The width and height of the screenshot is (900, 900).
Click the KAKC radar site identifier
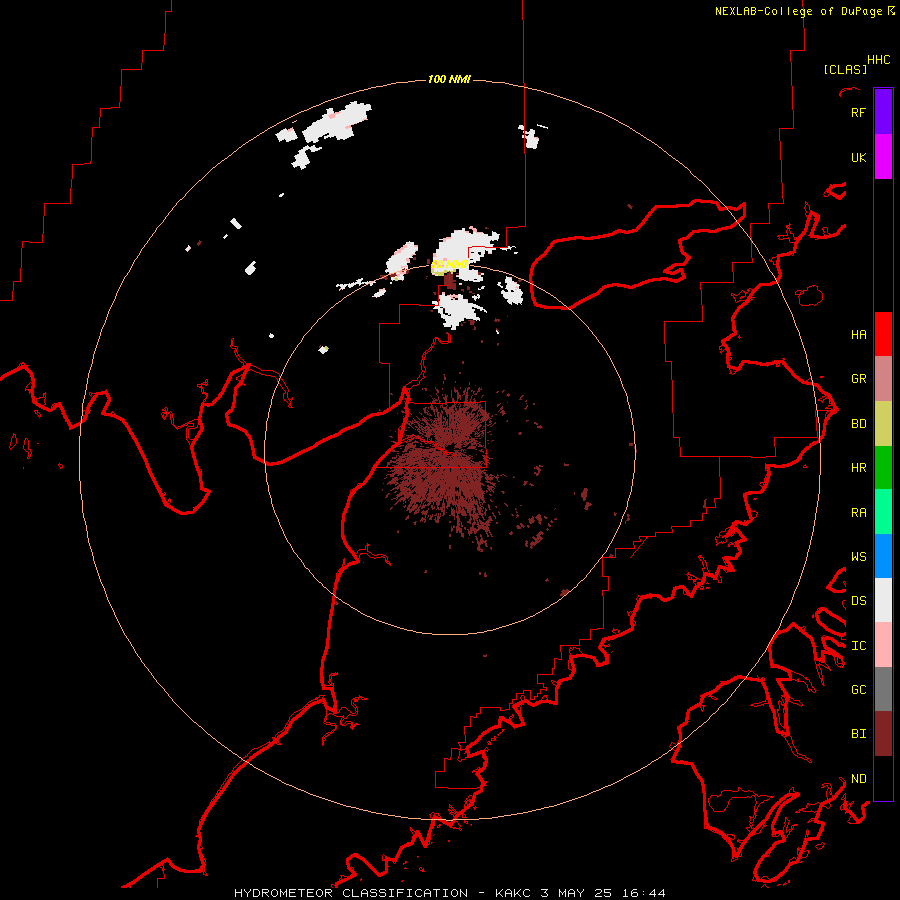[513, 893]
